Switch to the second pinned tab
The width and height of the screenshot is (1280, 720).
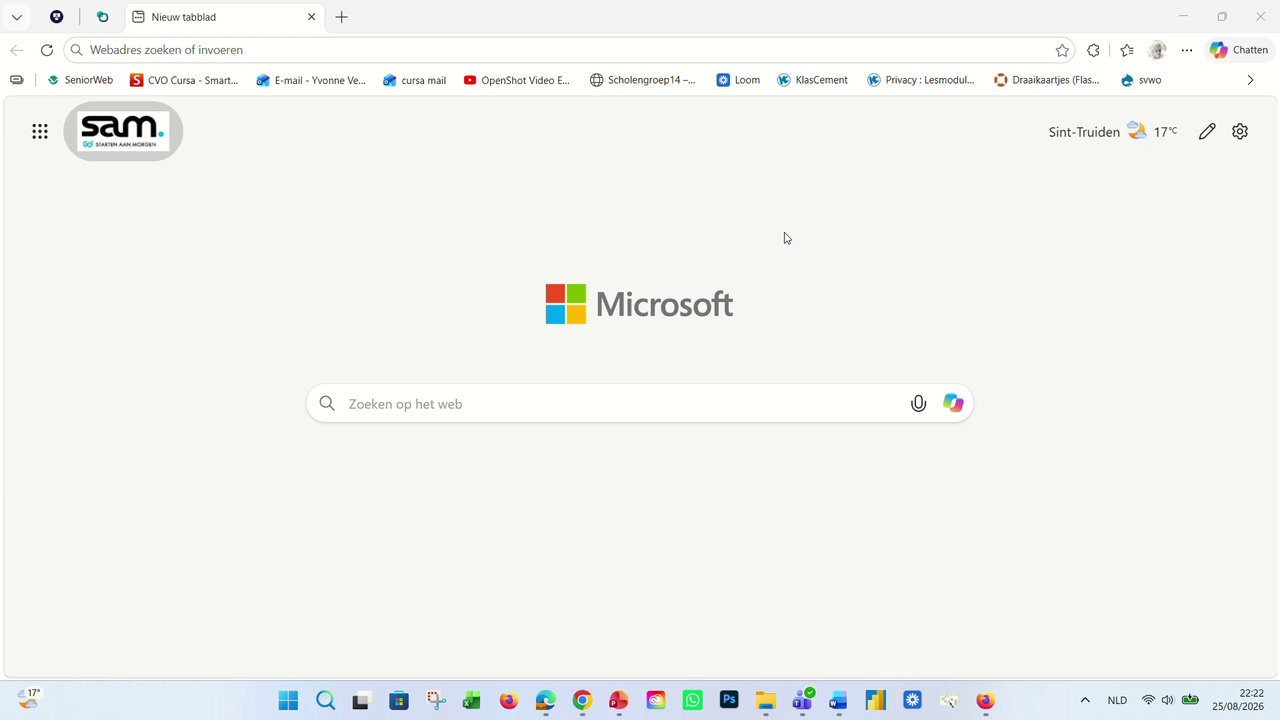click(102, 17)
